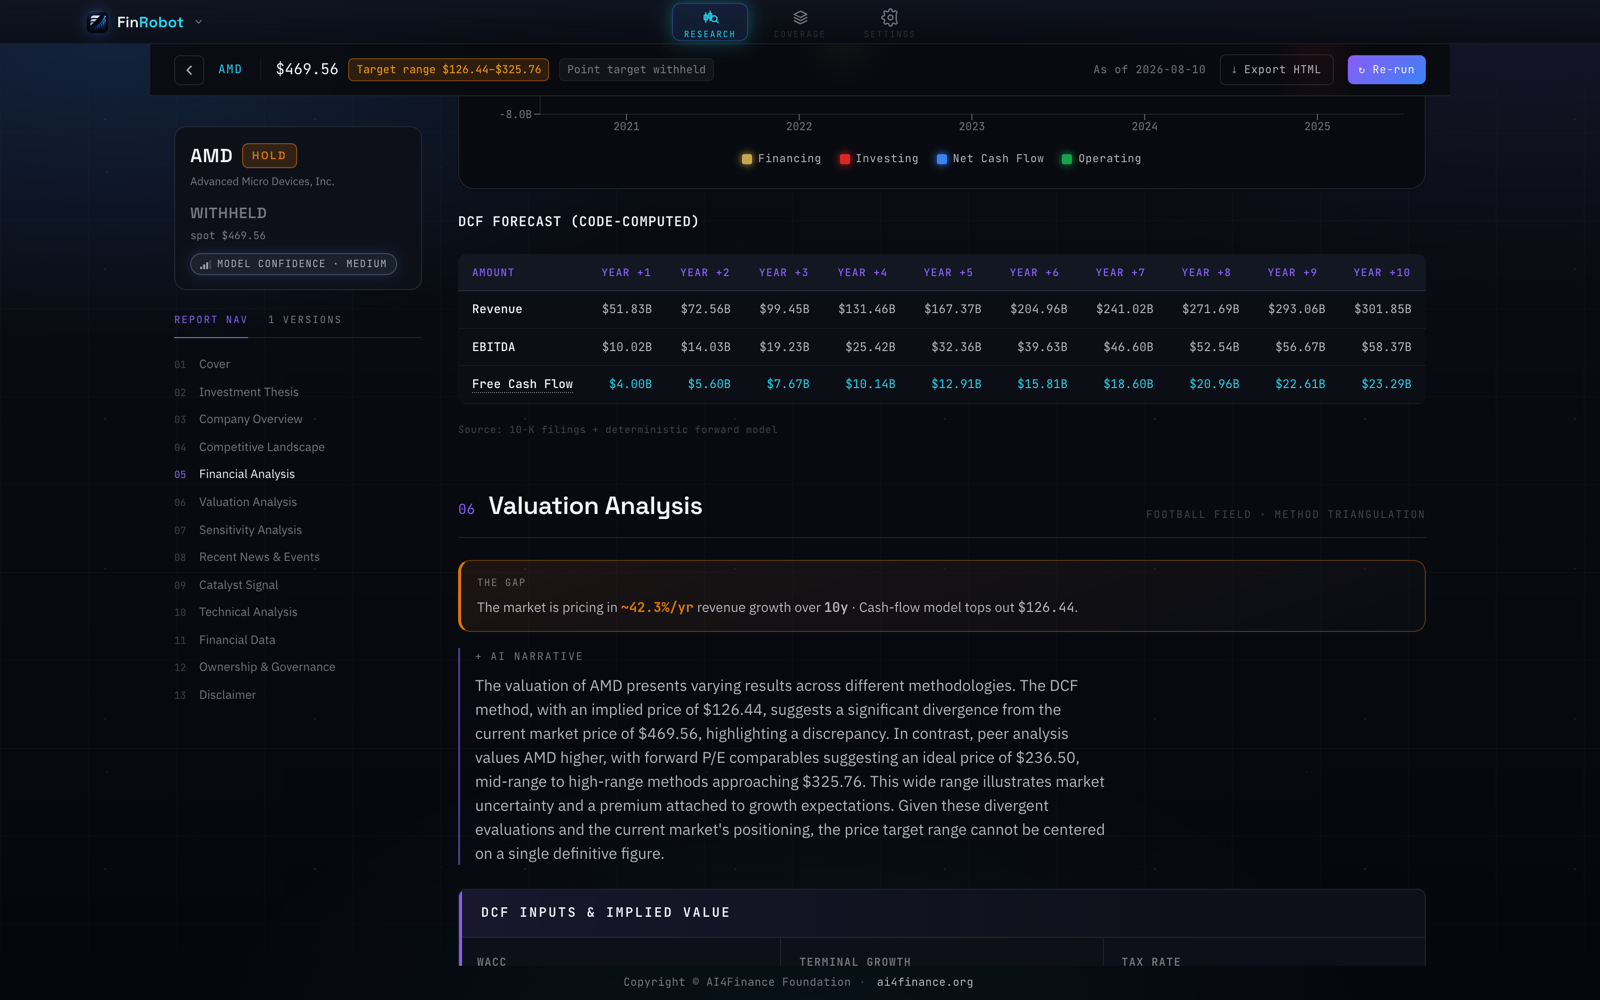Open the Company Overview section
The width and height of the screenshot is (1600, 1000).
point(250,419)
